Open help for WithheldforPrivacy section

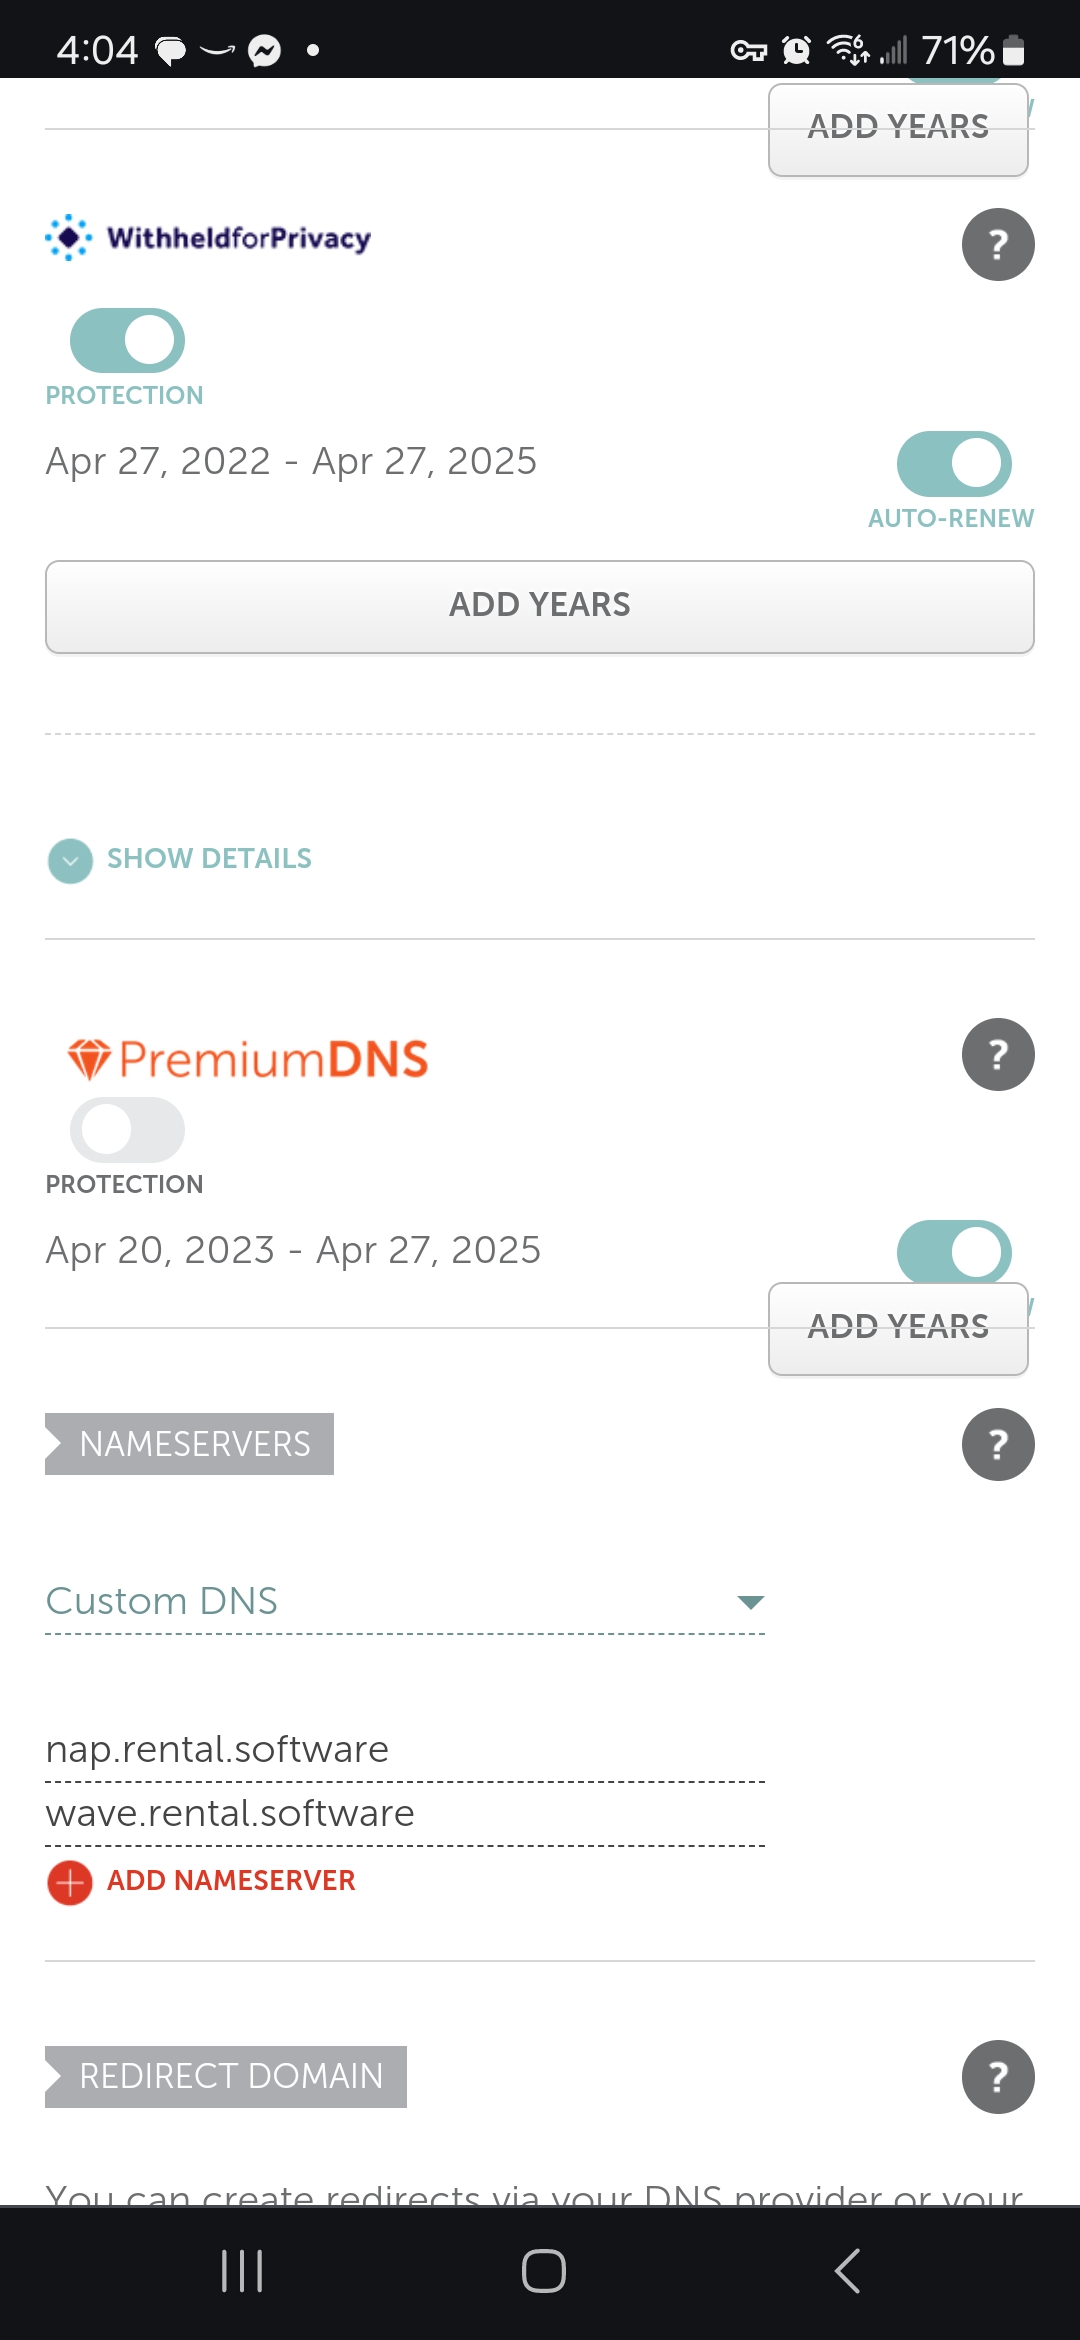coord(997,244)
